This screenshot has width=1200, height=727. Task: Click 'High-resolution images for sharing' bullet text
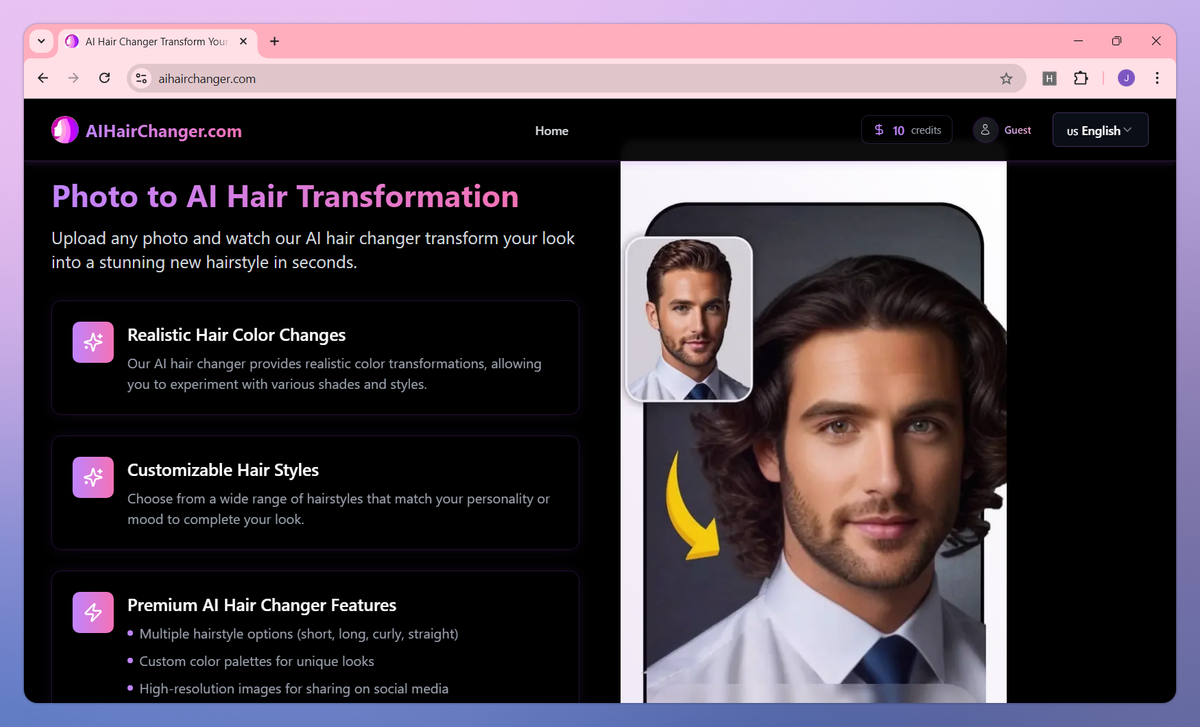[294, 688]
